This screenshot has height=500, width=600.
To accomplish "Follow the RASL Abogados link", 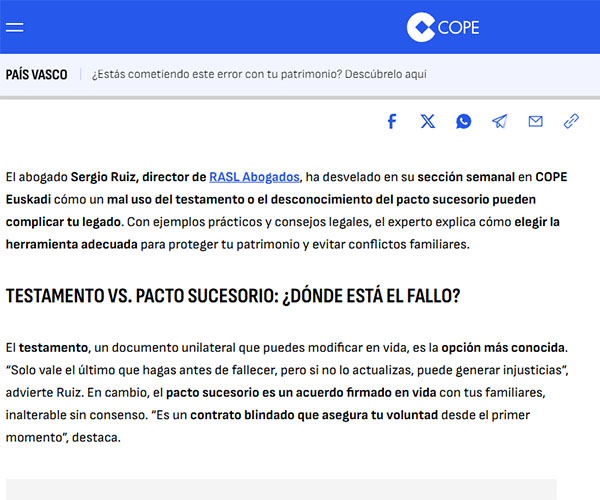I will (254, 176).
